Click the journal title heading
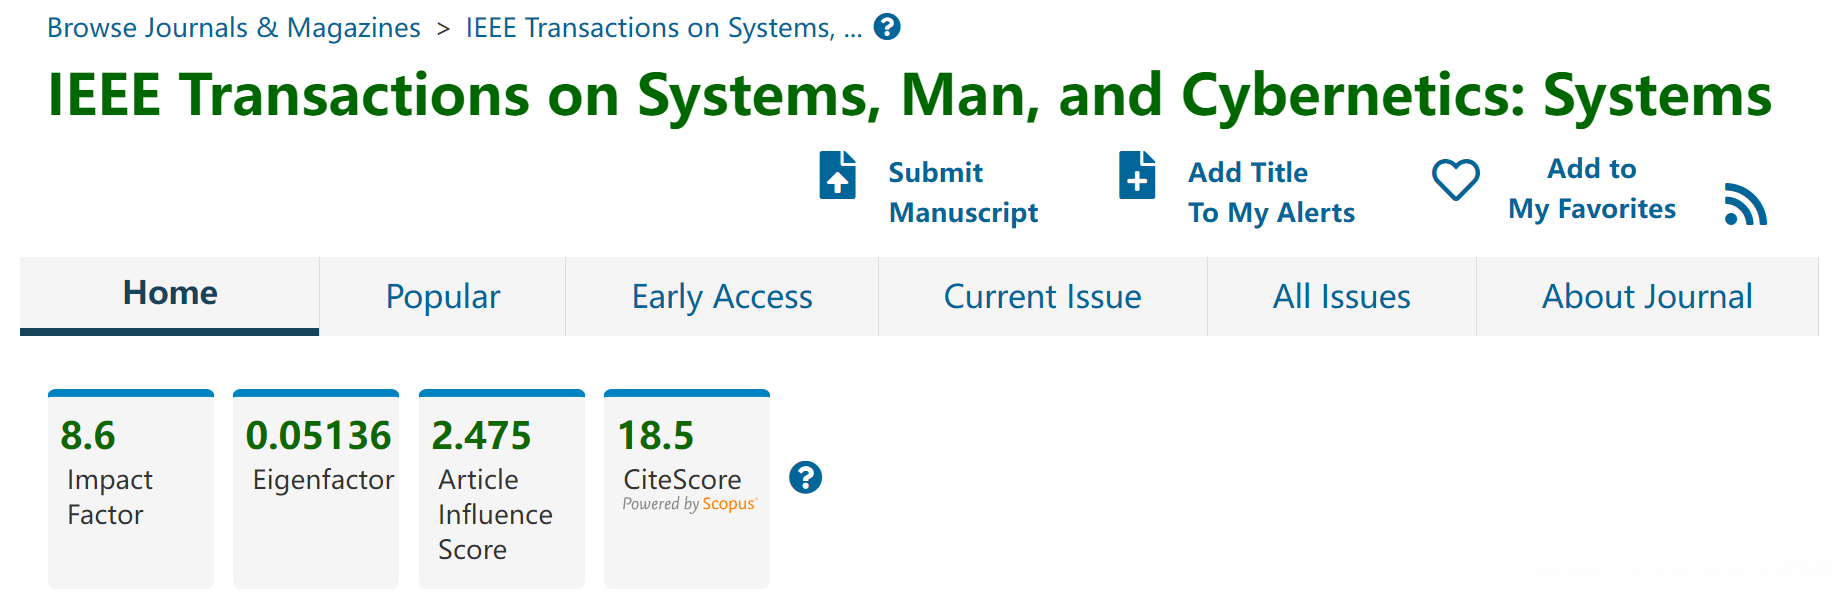Viewport: 1834px width, 610px height. [910, 95]
